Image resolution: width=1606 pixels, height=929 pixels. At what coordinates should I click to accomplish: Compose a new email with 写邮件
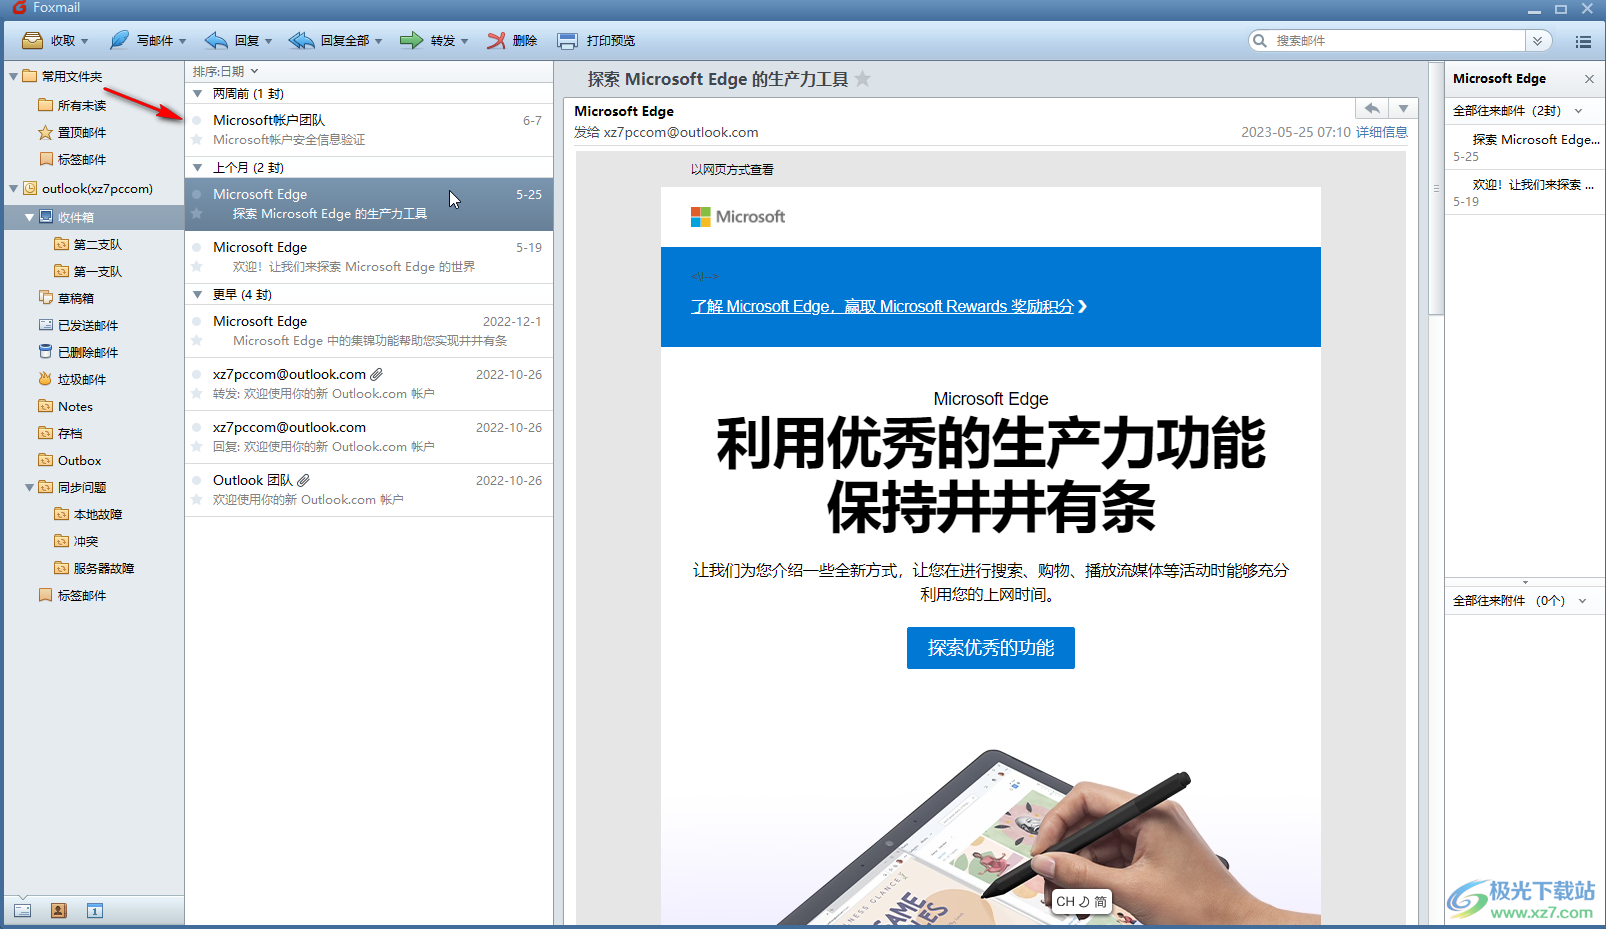click(x=142, y=41)
